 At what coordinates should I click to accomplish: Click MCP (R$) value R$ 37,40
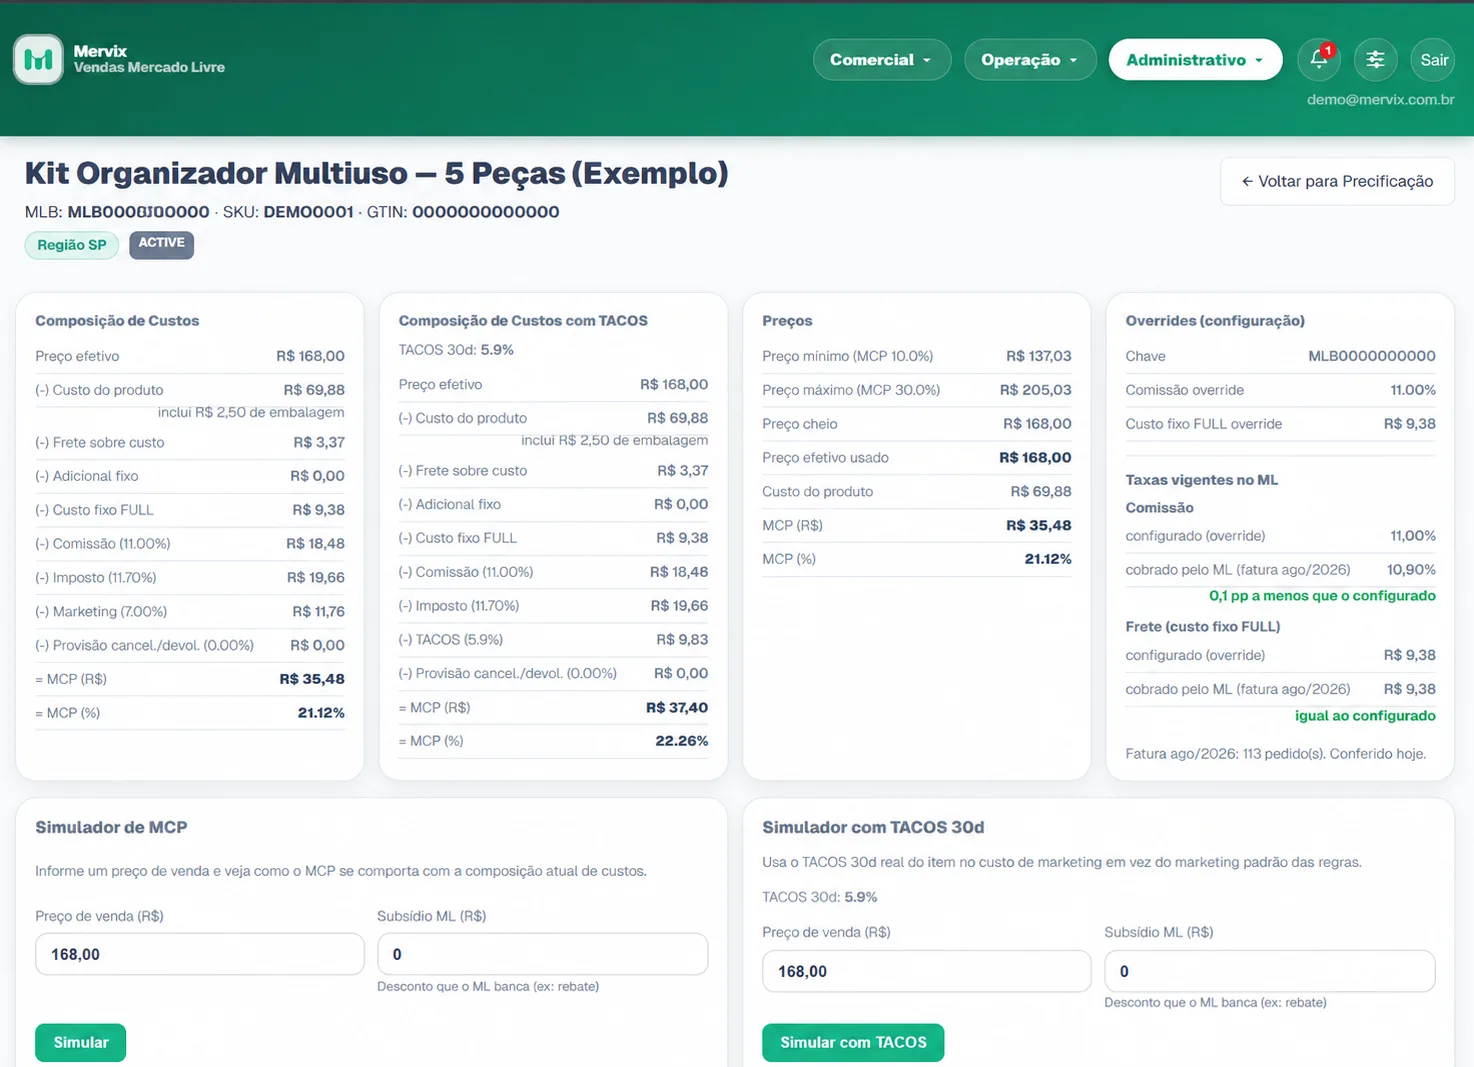point(677,707)
